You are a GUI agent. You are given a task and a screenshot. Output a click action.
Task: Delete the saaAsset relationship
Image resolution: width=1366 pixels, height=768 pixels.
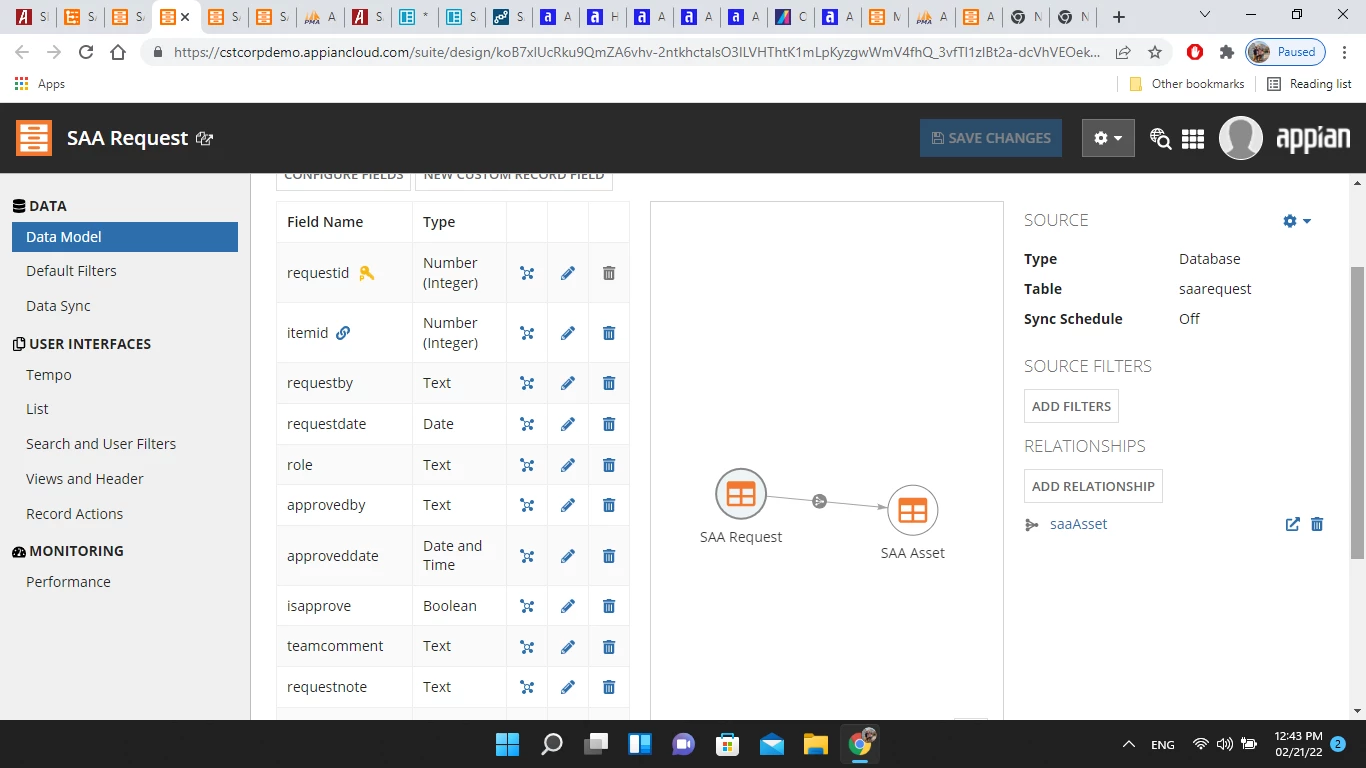(1317, 524)
